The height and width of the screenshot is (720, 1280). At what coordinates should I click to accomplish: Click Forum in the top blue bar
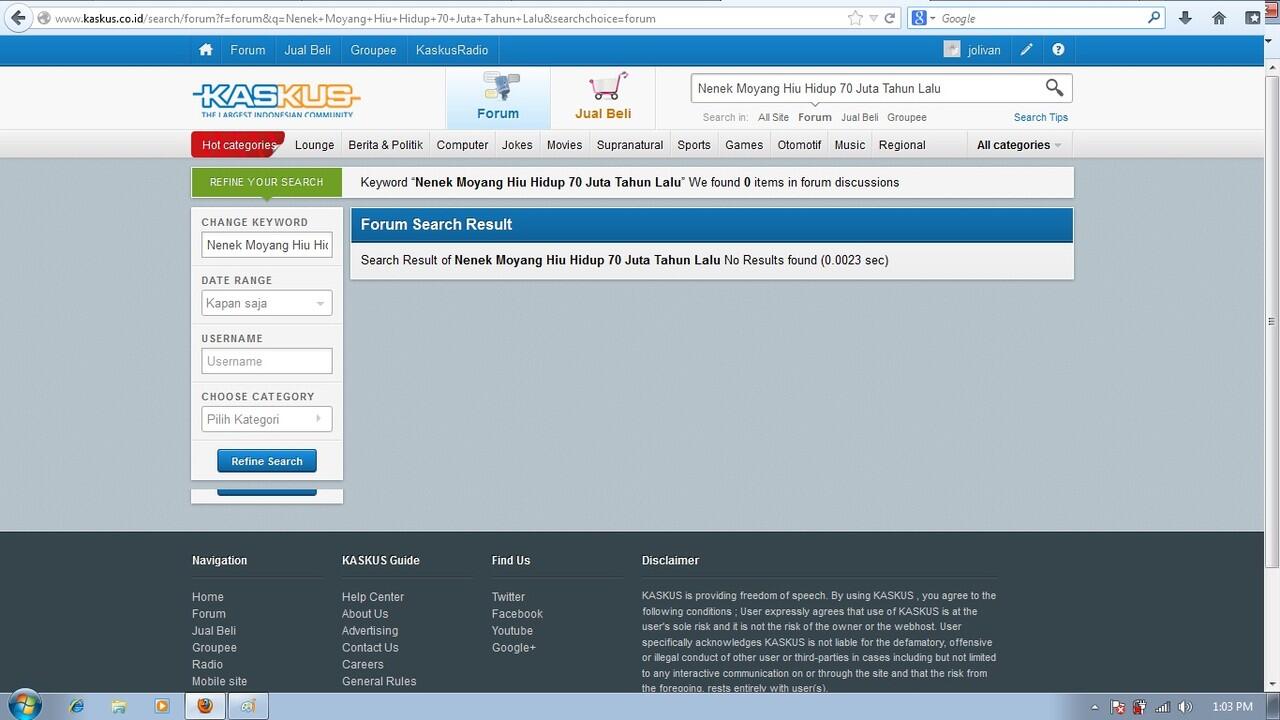248,50
